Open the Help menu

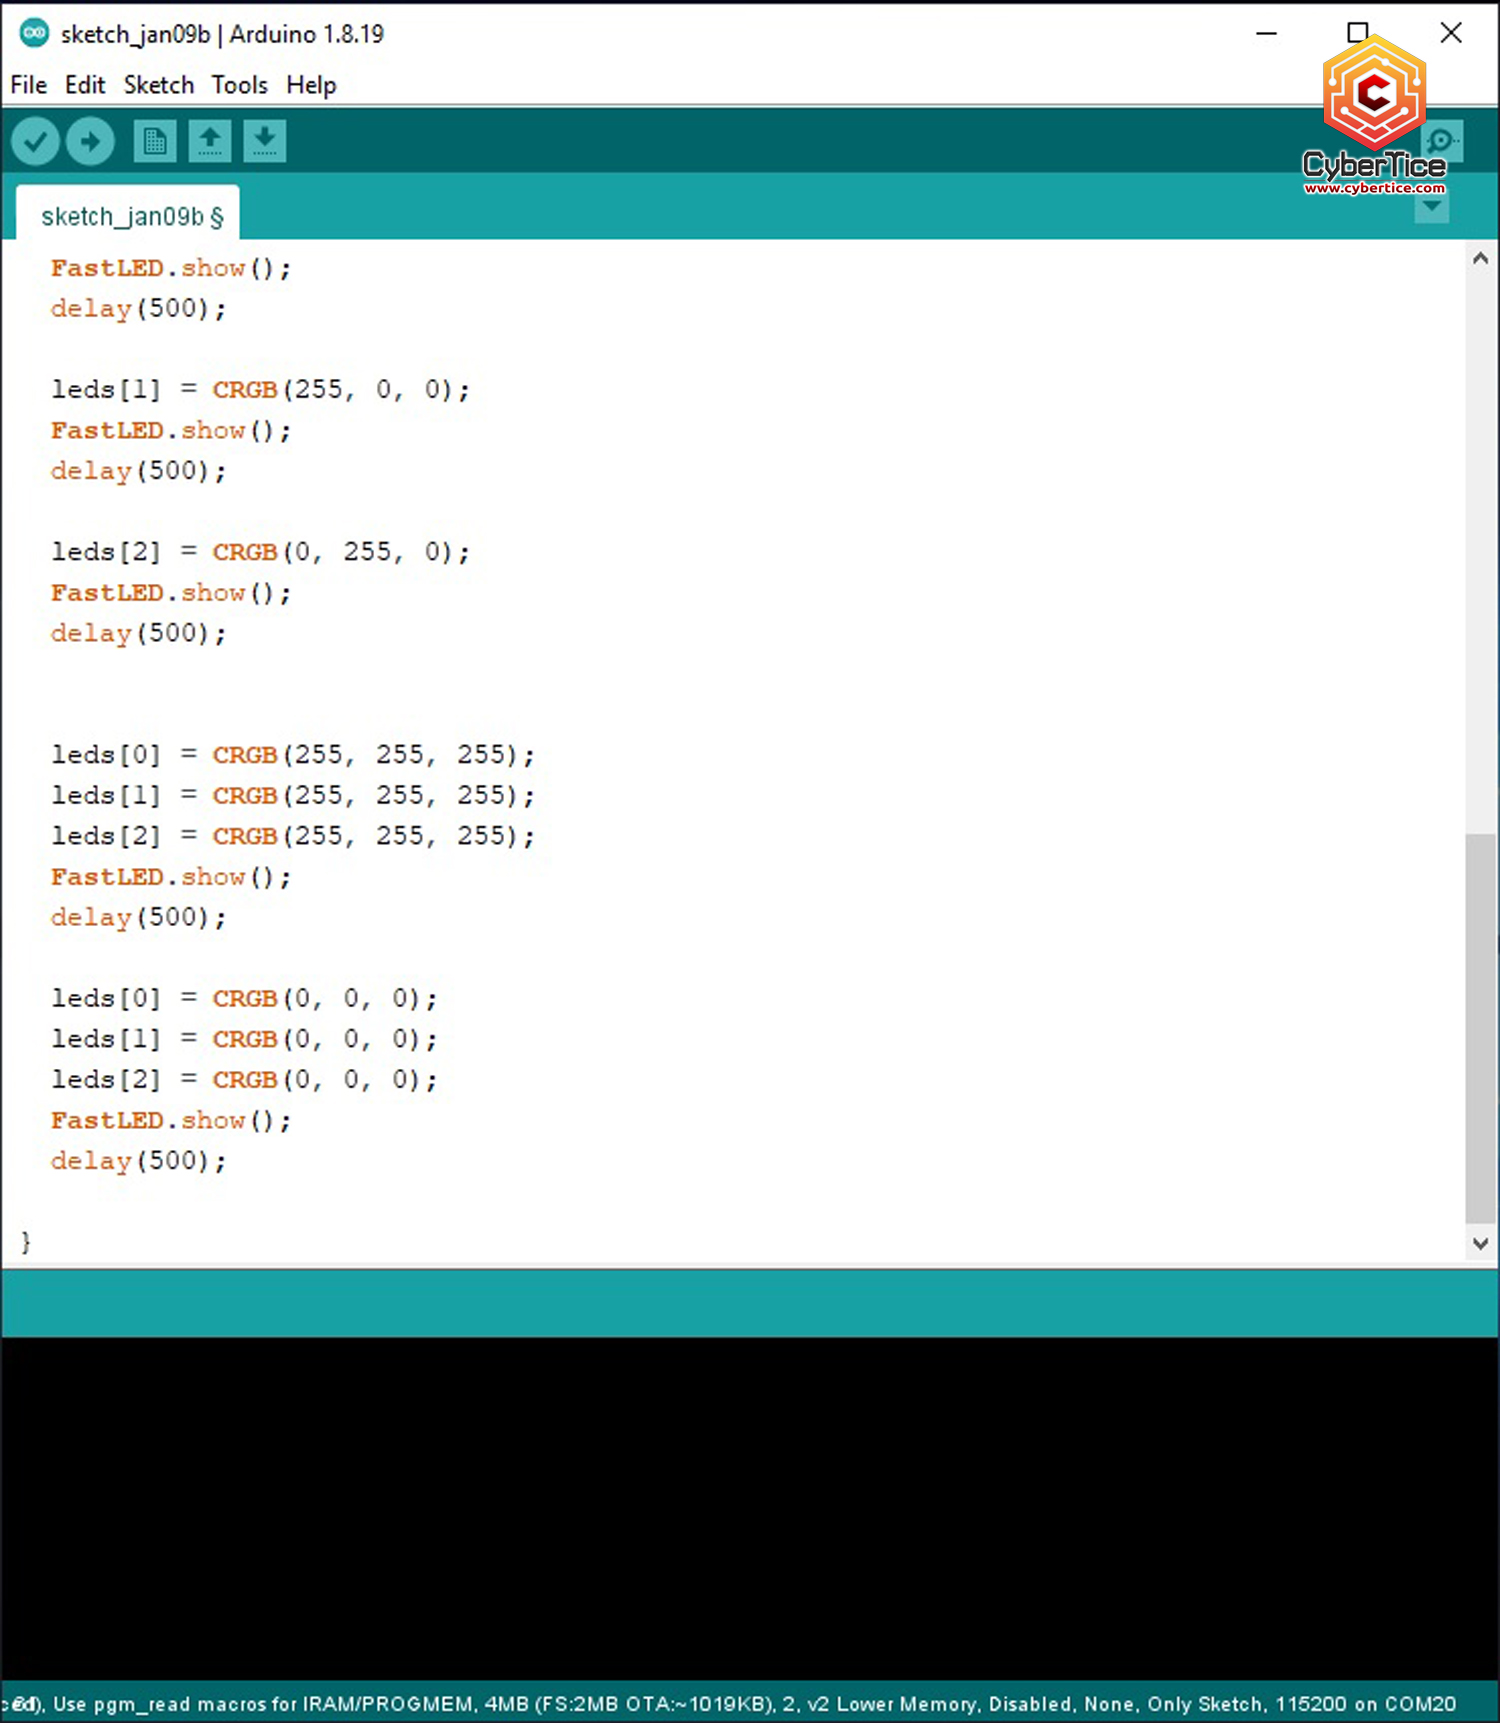(x=311, y=85)
